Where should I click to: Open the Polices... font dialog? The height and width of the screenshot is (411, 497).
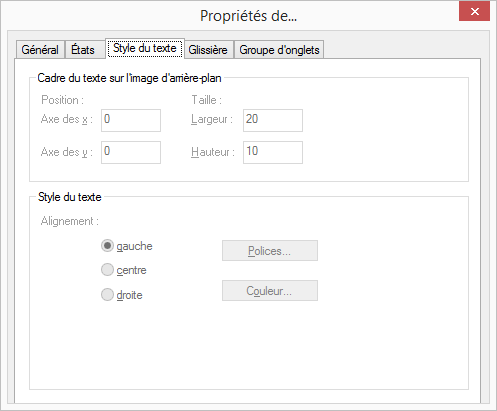[270, 251]
